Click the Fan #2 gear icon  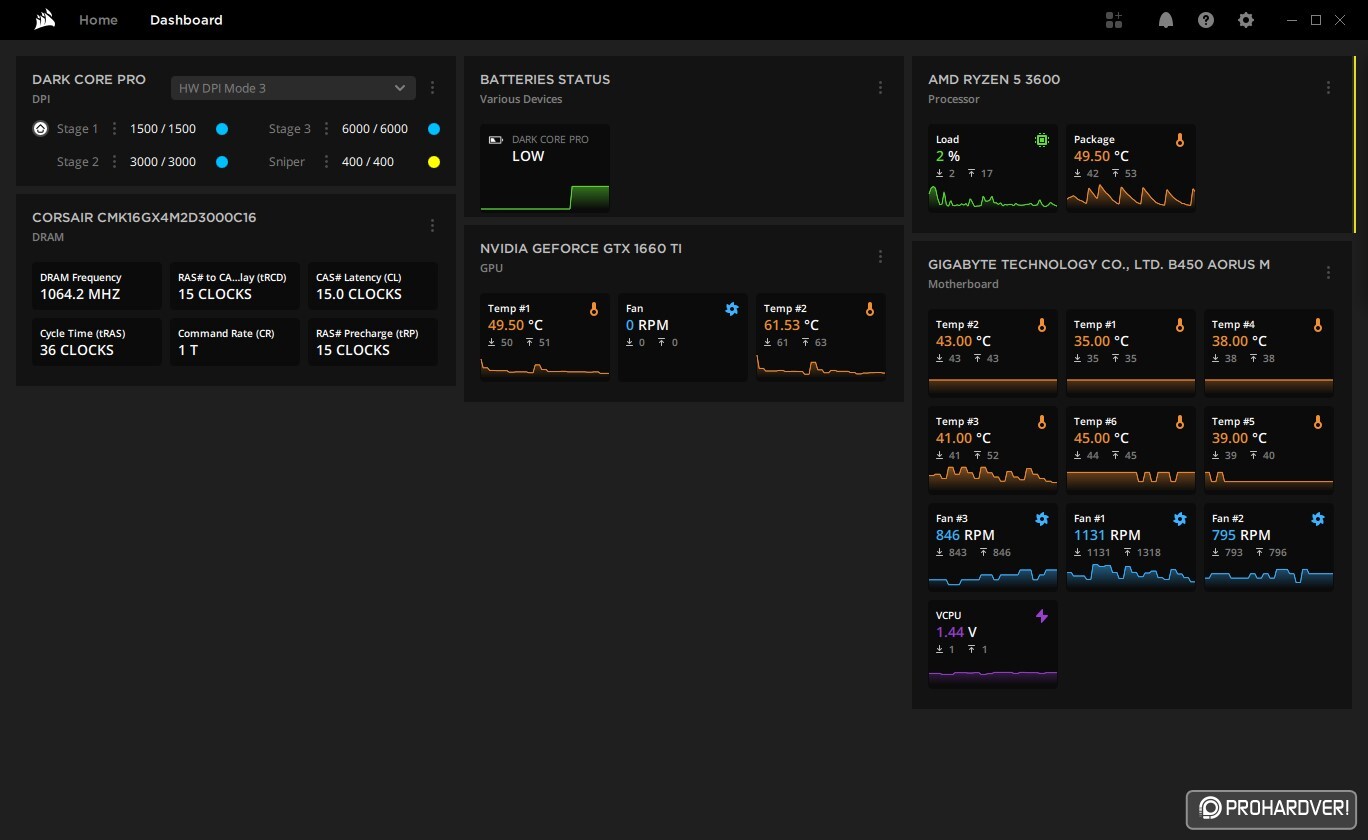1318,520
